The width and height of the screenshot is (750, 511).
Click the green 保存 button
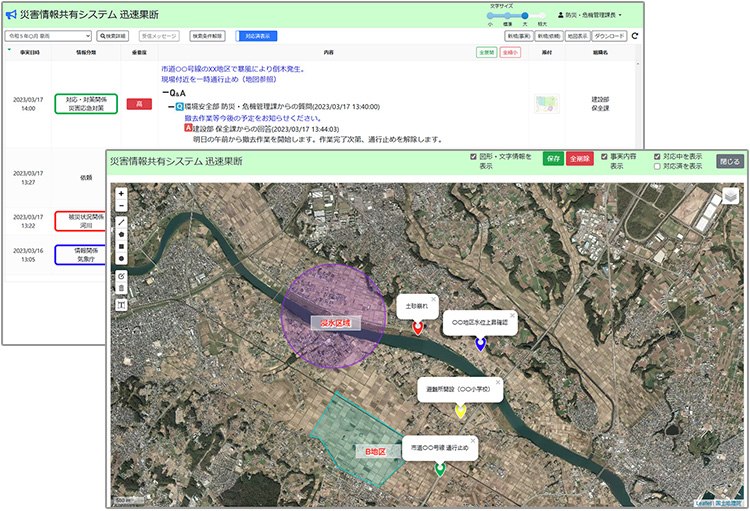click(x=553, y=159)
